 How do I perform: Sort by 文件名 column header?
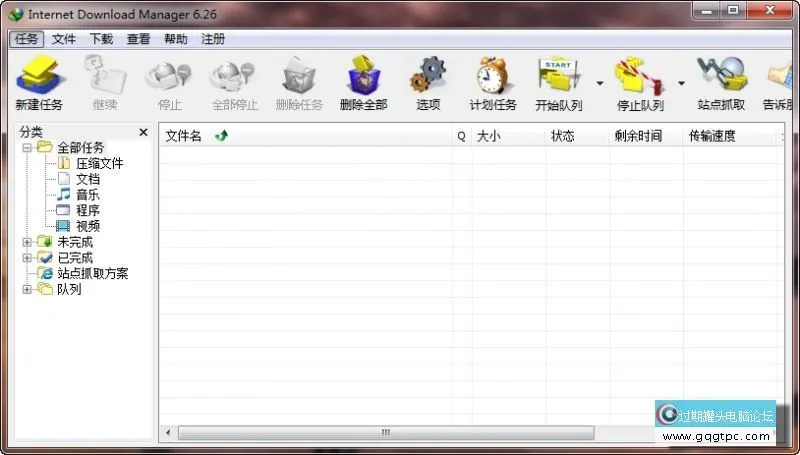point(184,136)
